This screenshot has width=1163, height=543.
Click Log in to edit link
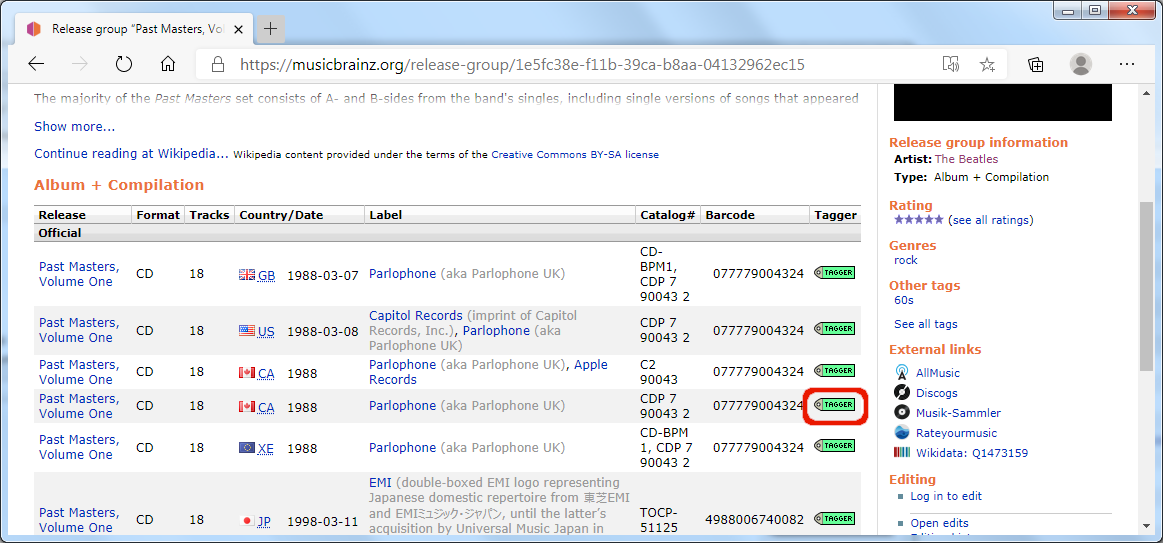(946, 496)
